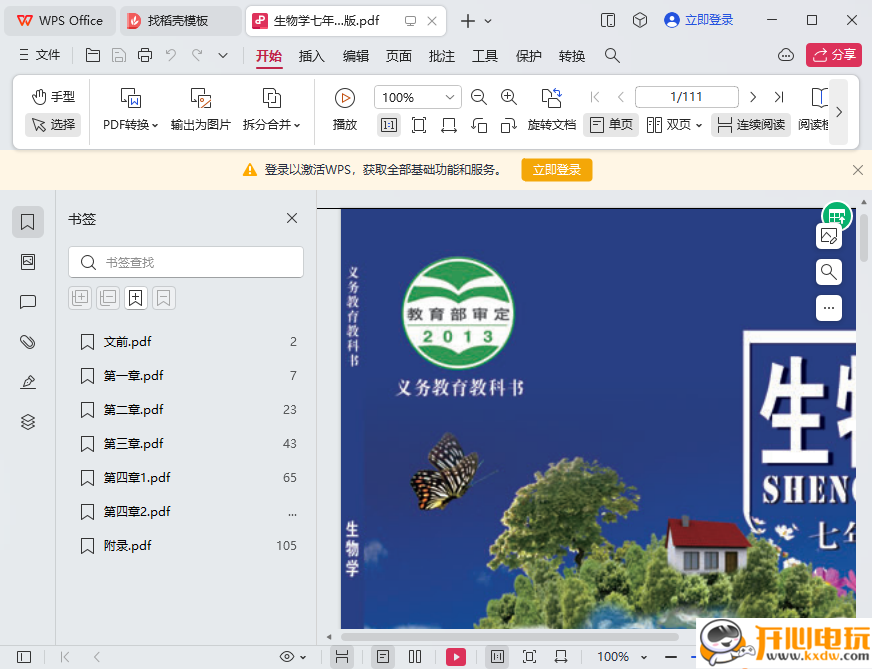Enable 单页 single page view
Screen dimensions: 872x669
point(611,125)
